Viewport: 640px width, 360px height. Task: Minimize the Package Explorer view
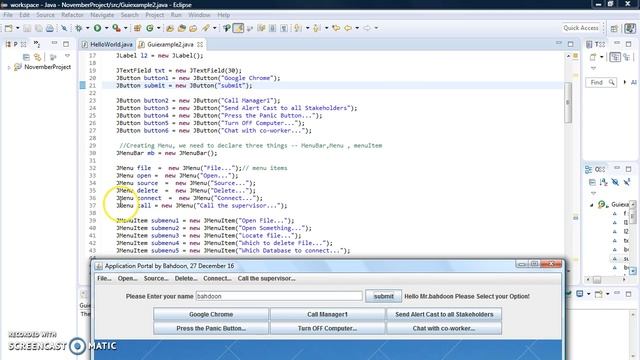(54, 43)
